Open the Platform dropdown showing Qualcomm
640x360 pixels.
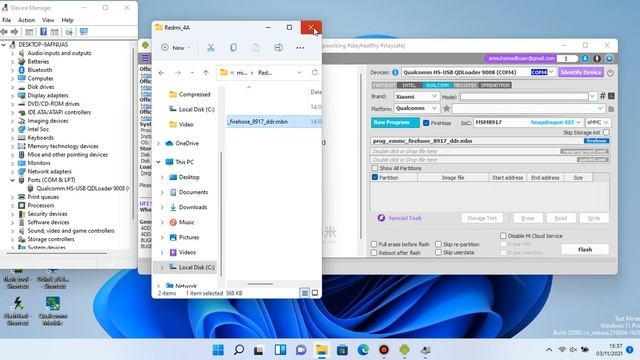[x=416, y=109]
